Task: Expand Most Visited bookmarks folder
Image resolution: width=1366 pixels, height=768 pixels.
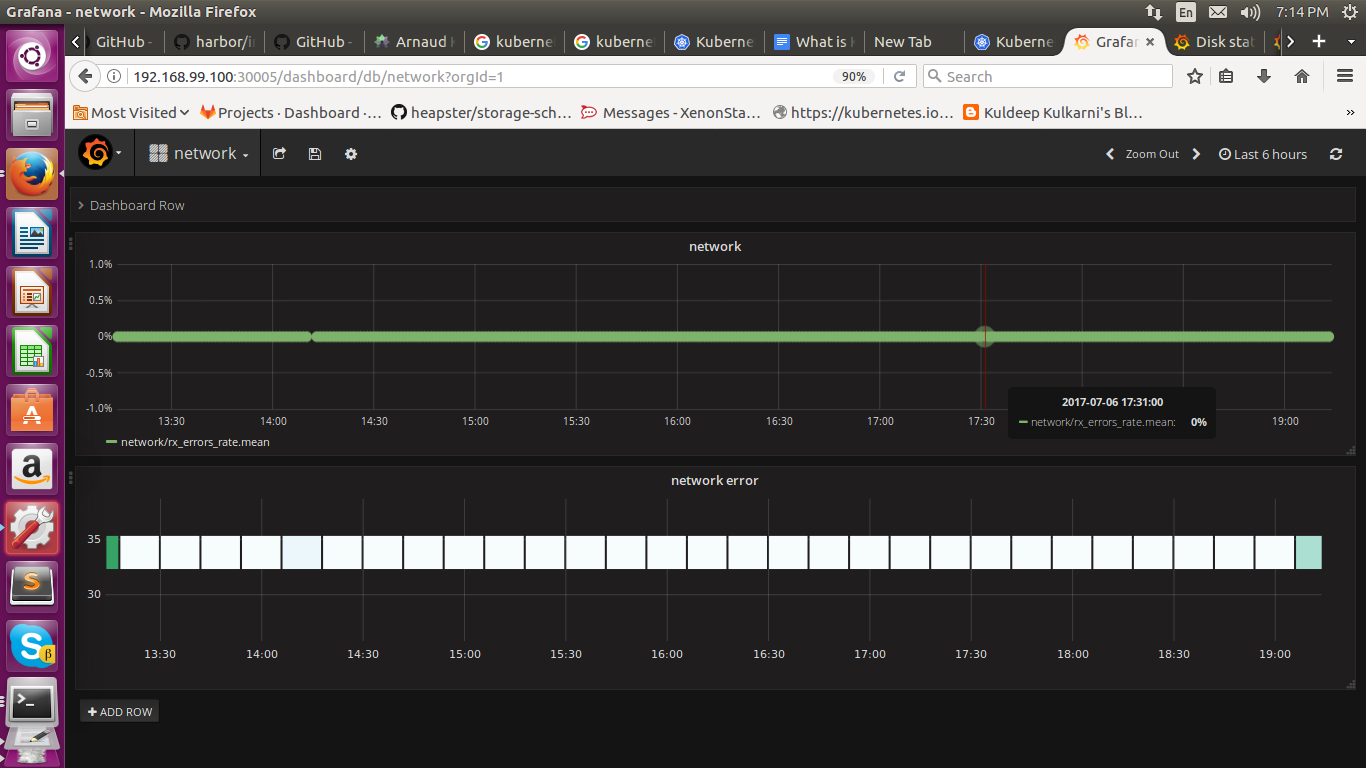Action: [131, 113]
